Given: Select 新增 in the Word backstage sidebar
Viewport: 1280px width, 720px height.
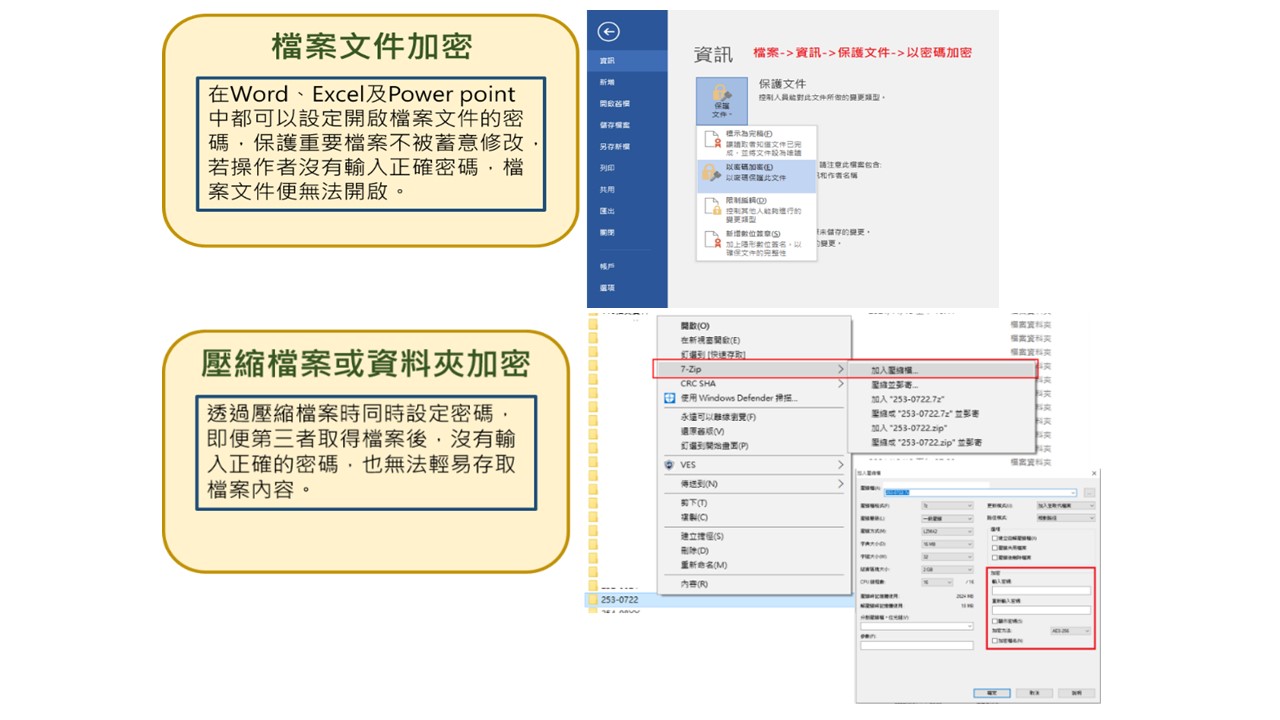Looking at the screenshot, I should pyautogui.click(x=627, y=82).
